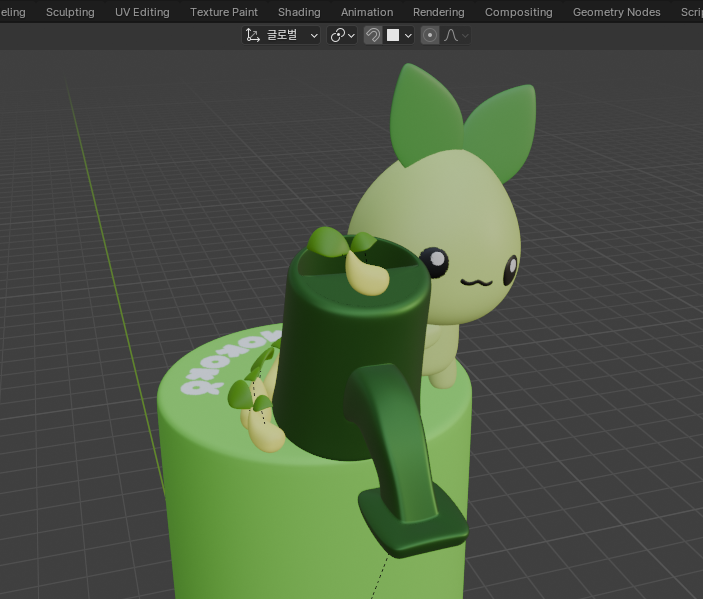Image resolution: width=703 pixels, height=599 pixels.
Task: Open the Geometry Nodes workspace tab
Action: click(x=616, y=12)
